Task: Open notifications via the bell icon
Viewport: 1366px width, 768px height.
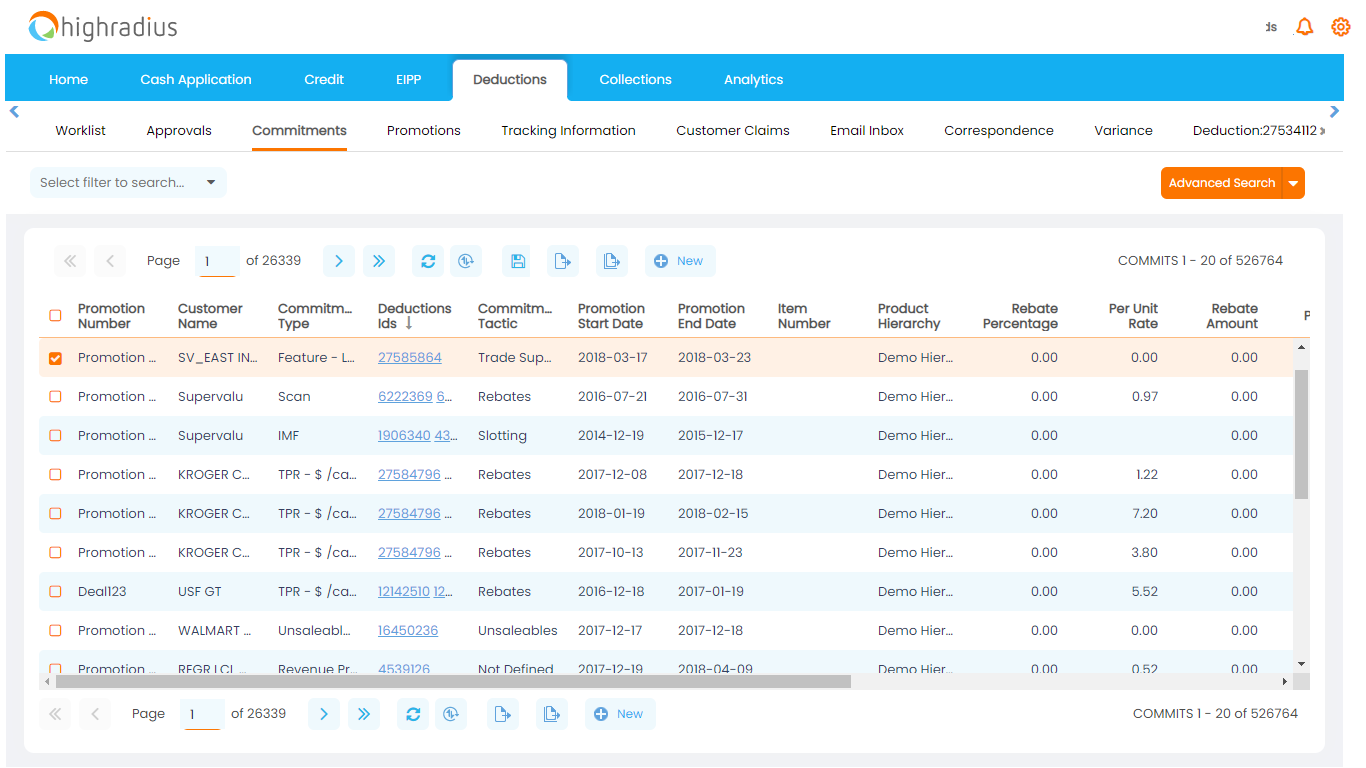Action: (1304, 27)
